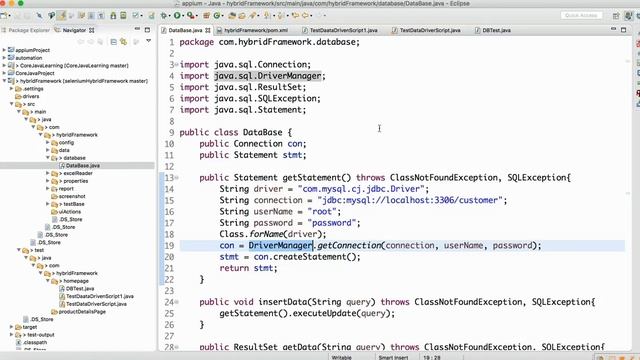
Task: Click the line 19 editor left marker bar
Action: [x=161, y=246]
